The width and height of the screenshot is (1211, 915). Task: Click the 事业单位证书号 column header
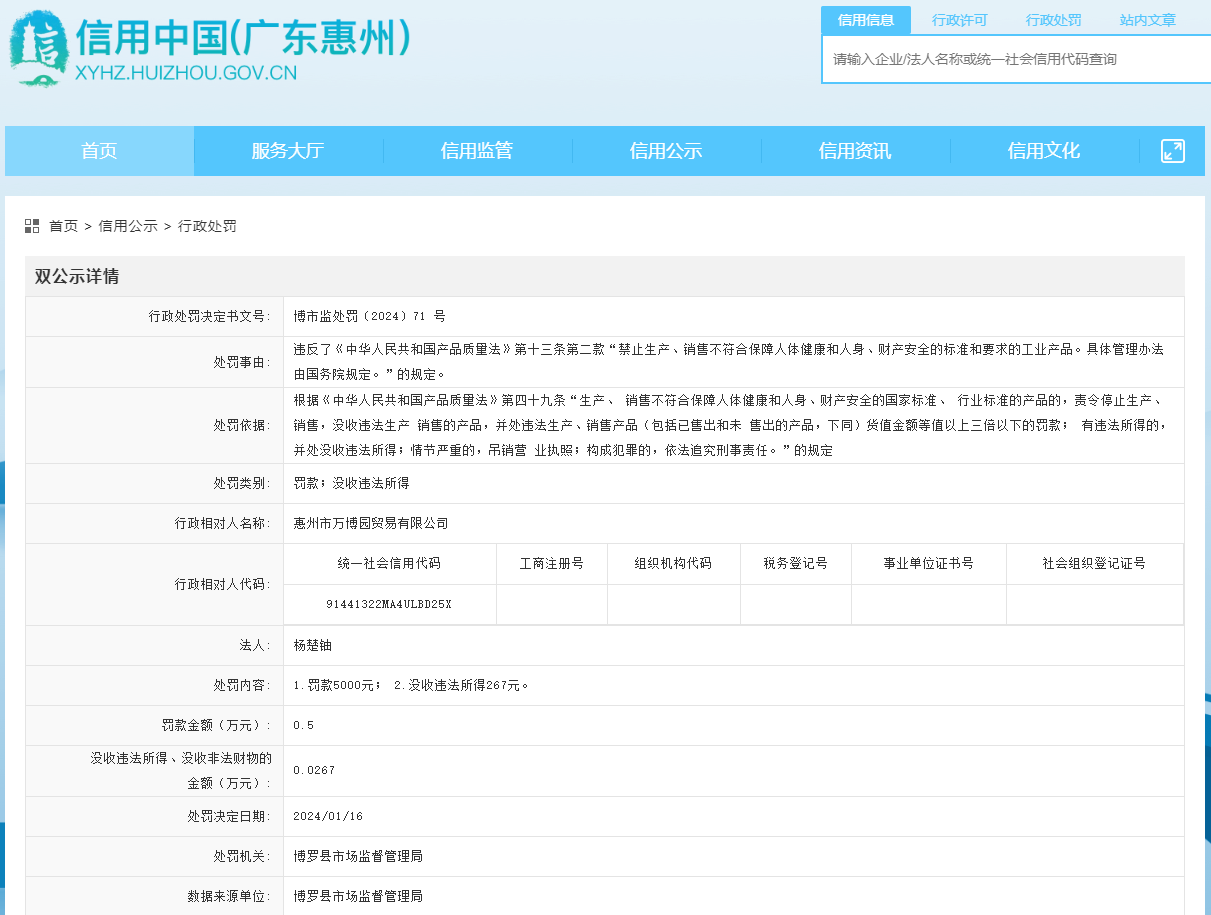[928, 563]
